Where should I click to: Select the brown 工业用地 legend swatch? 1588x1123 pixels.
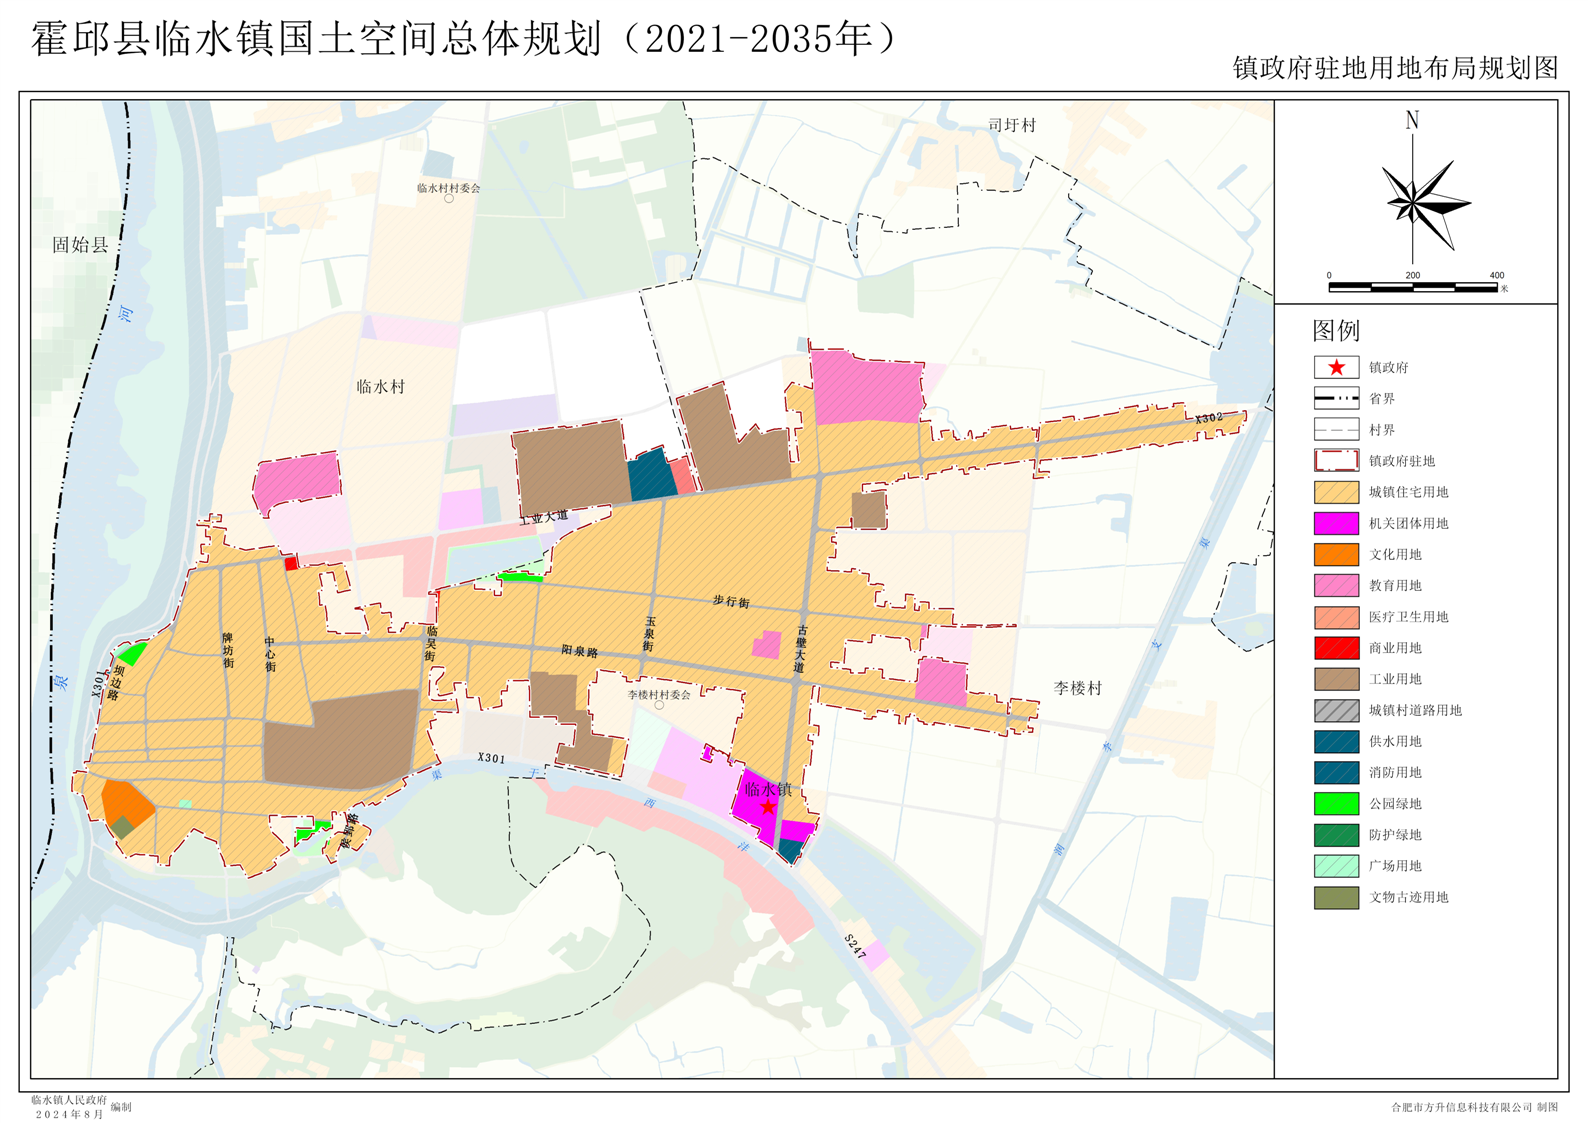1336,679
